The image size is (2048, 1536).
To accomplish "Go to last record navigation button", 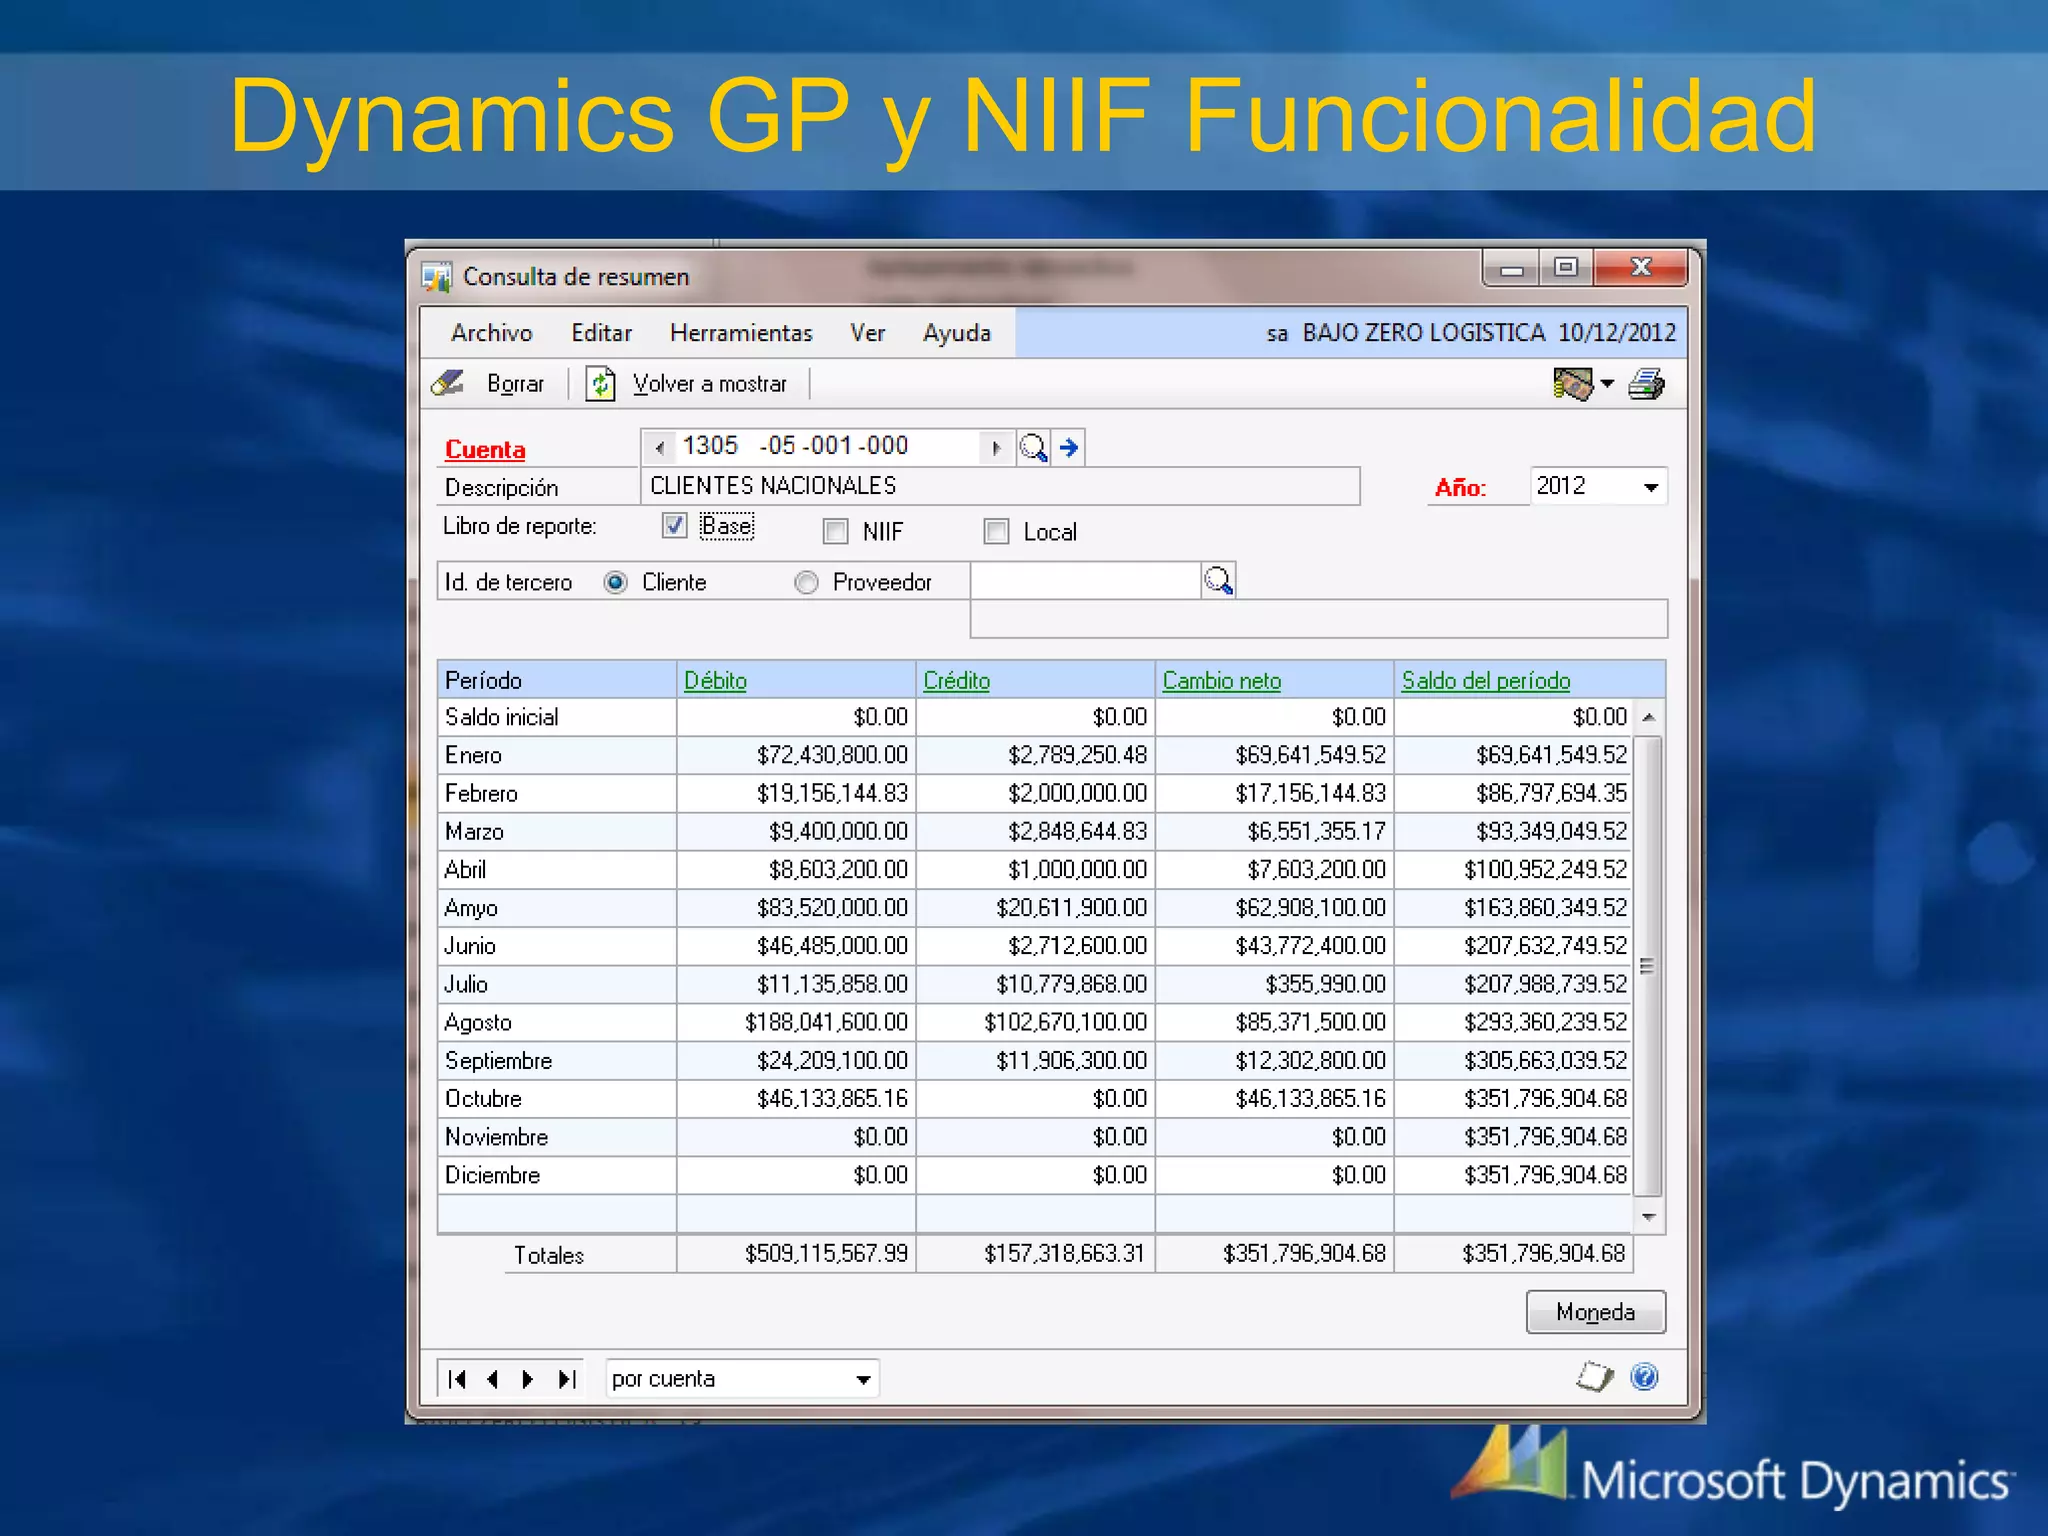I will point(567,1379).
